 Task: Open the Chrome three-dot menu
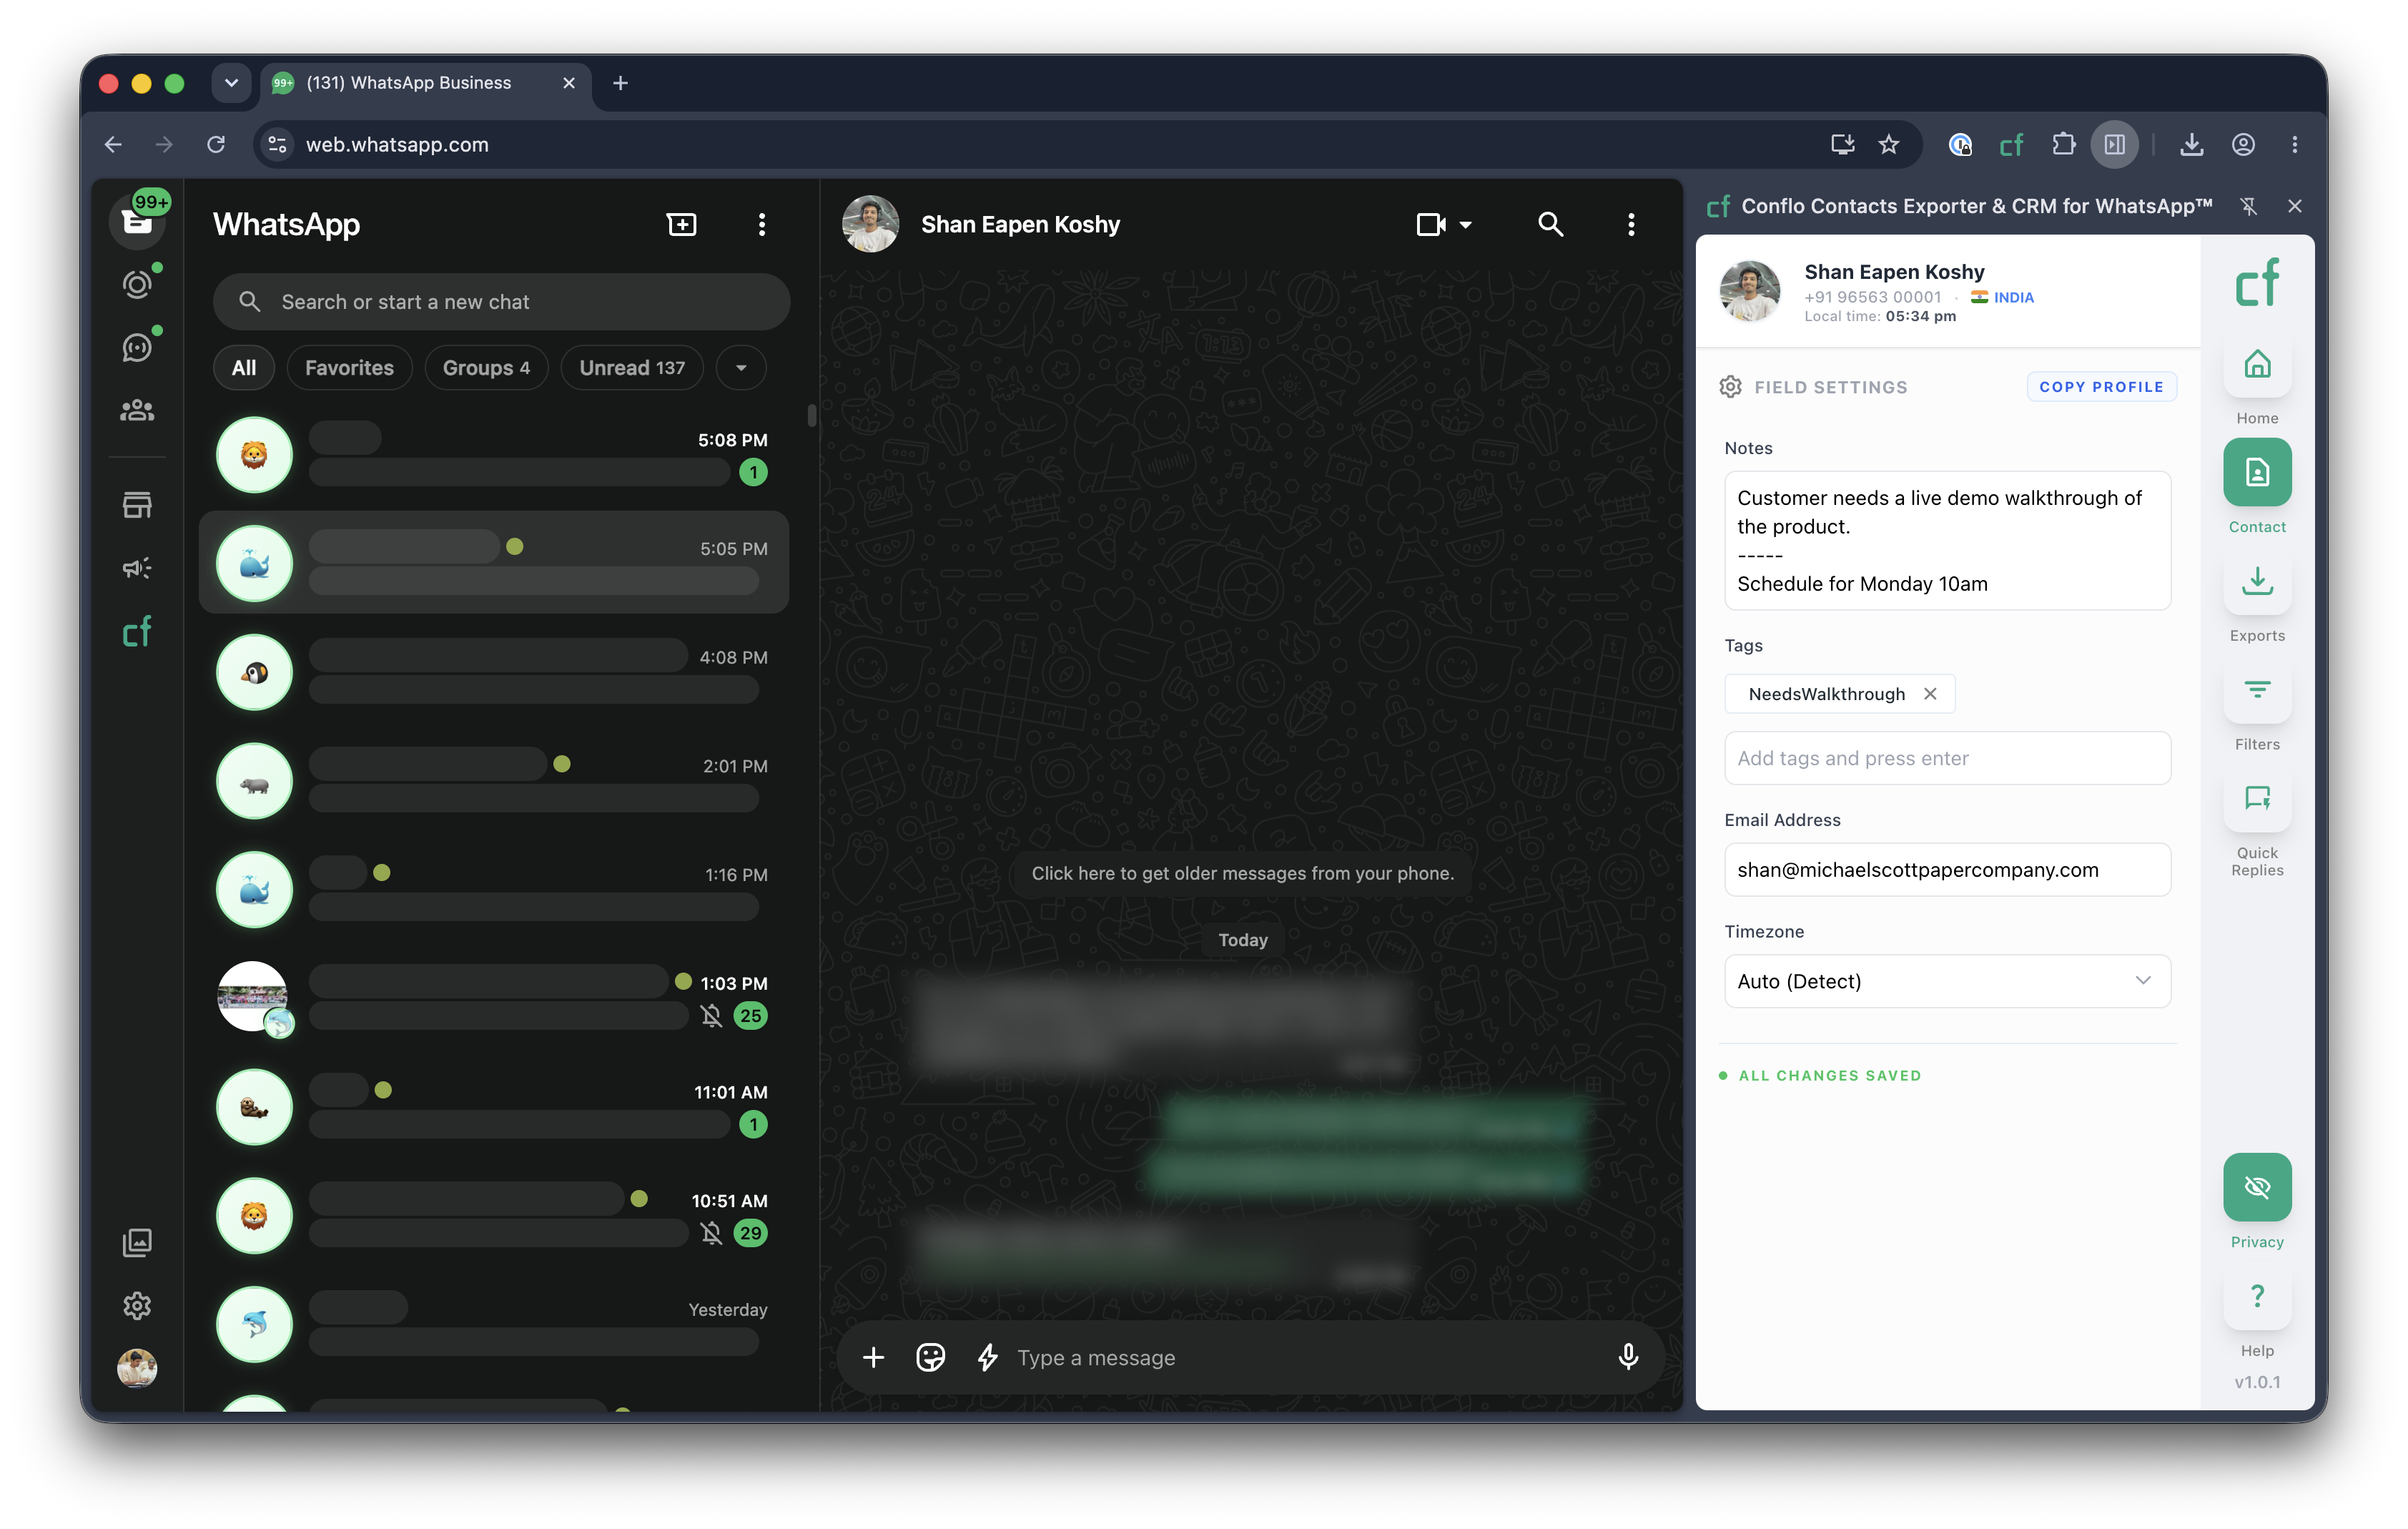pyautogui.click(x=2294, y=145)
